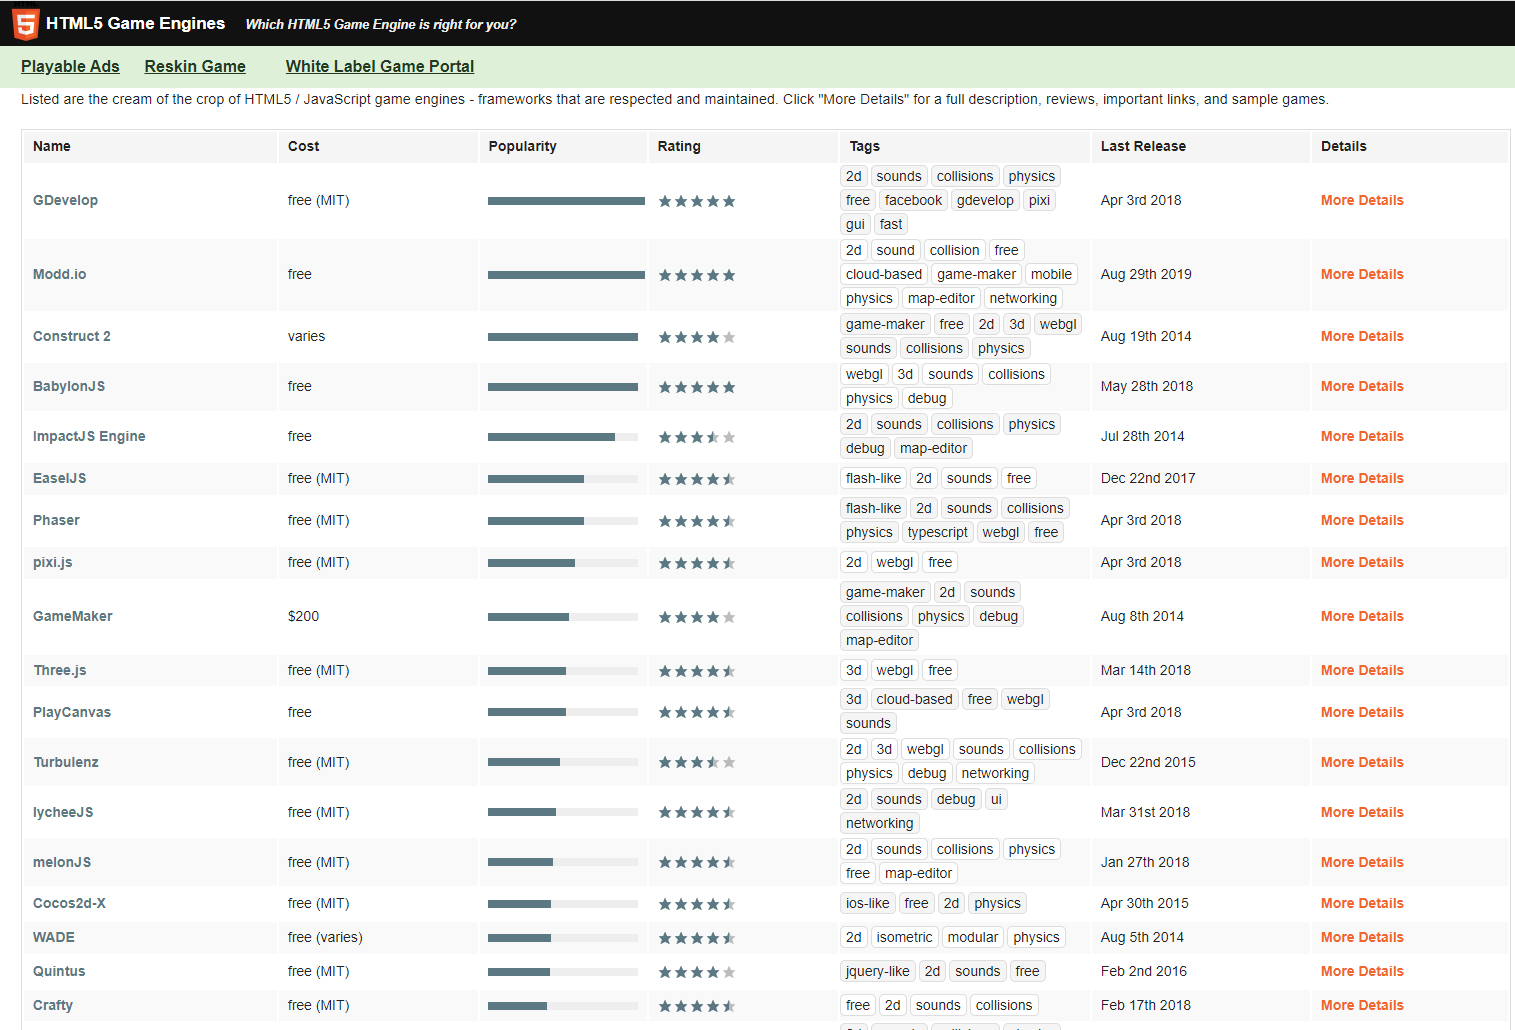Open the Construct 2 engine name
Screen dimensions: 1515x1030
pos(72,336)
